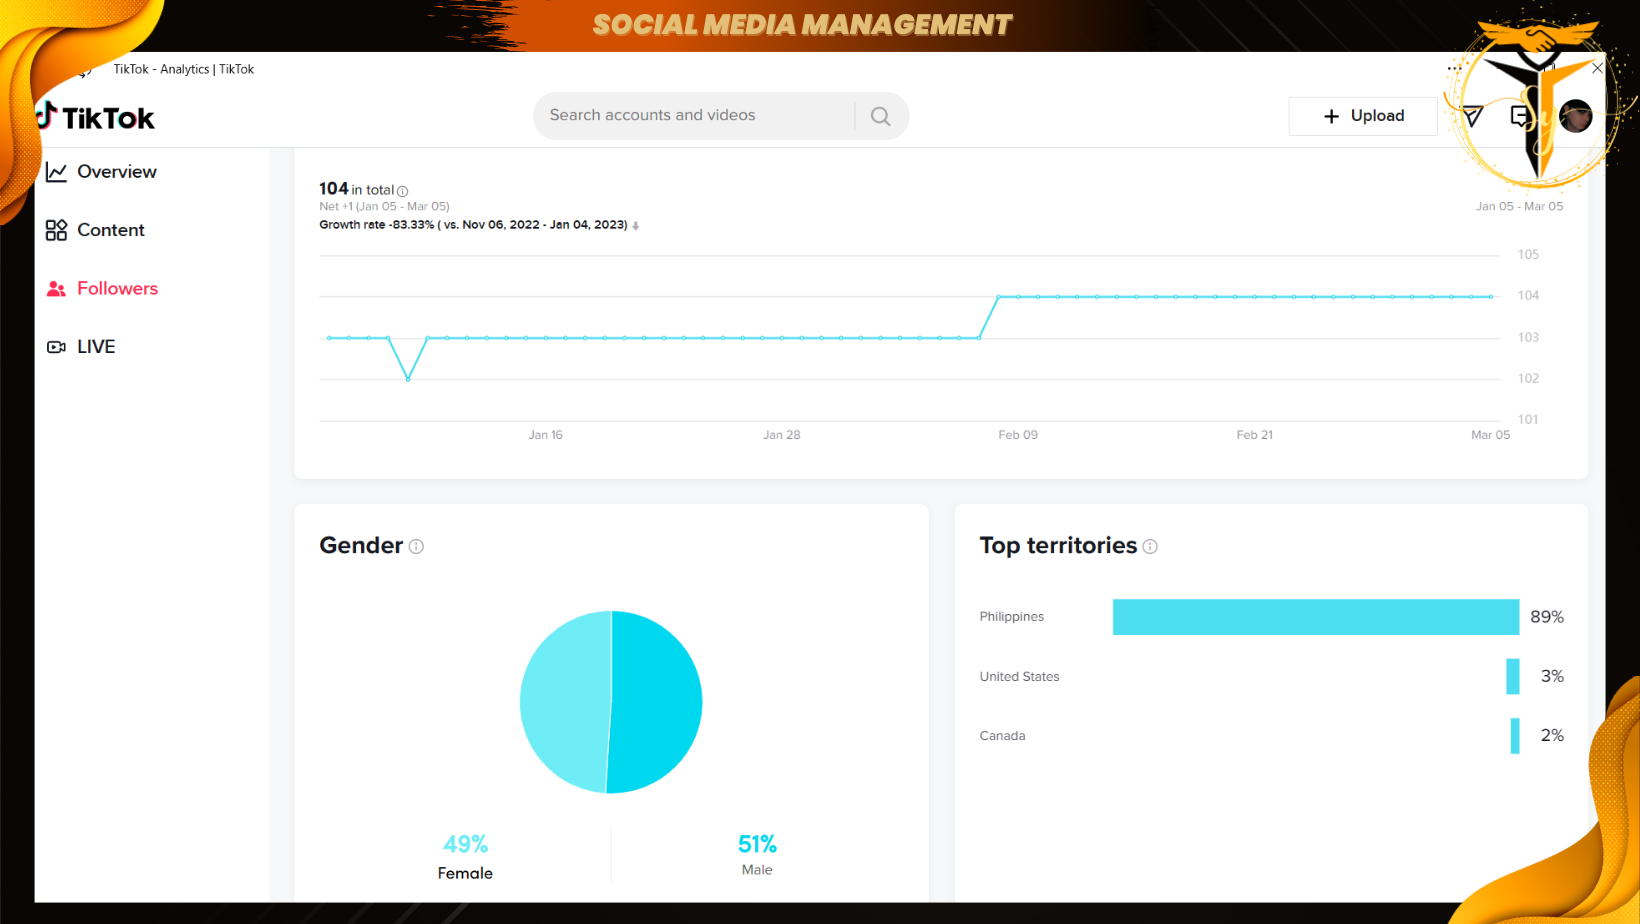
Task: Click the 103 y-axis value
Action: click(x=1528, y=338)
